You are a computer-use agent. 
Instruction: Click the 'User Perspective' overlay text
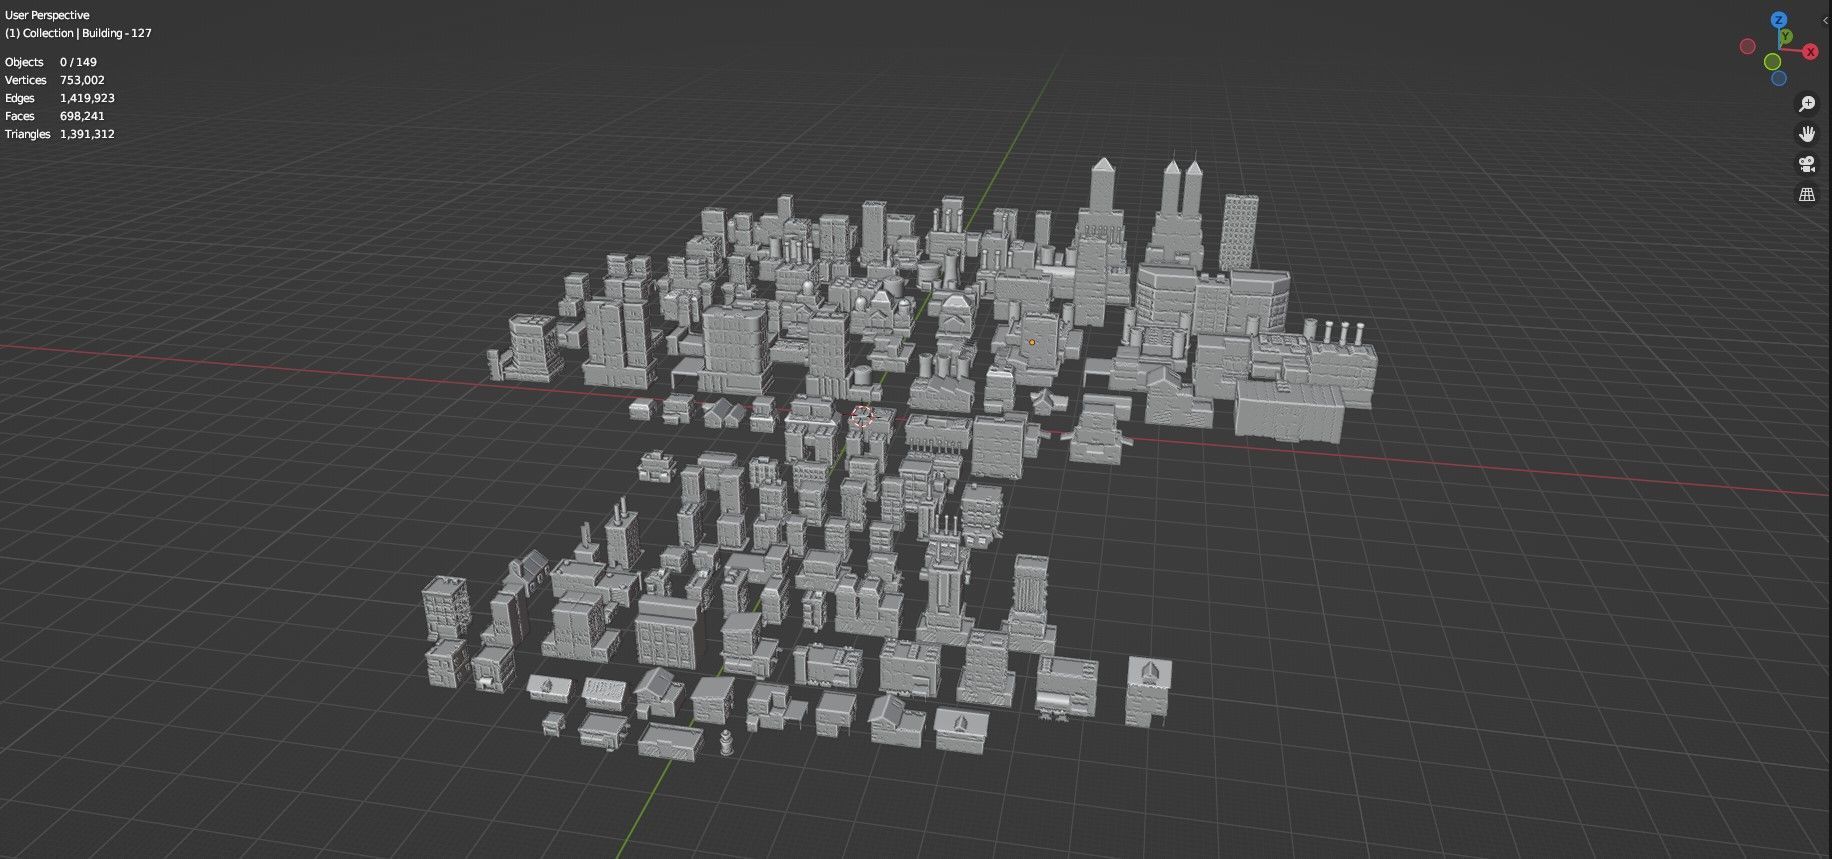tap(47, 15)
